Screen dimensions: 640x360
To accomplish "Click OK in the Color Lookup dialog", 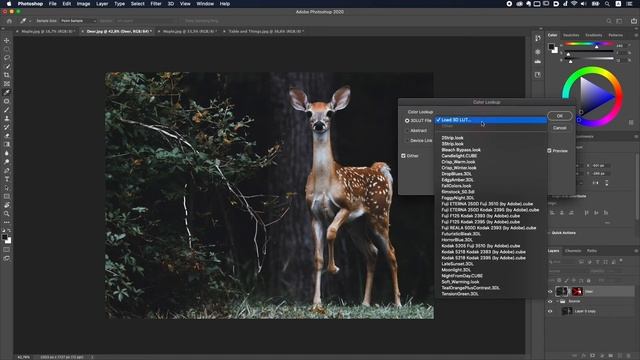I will pos(560,116).
